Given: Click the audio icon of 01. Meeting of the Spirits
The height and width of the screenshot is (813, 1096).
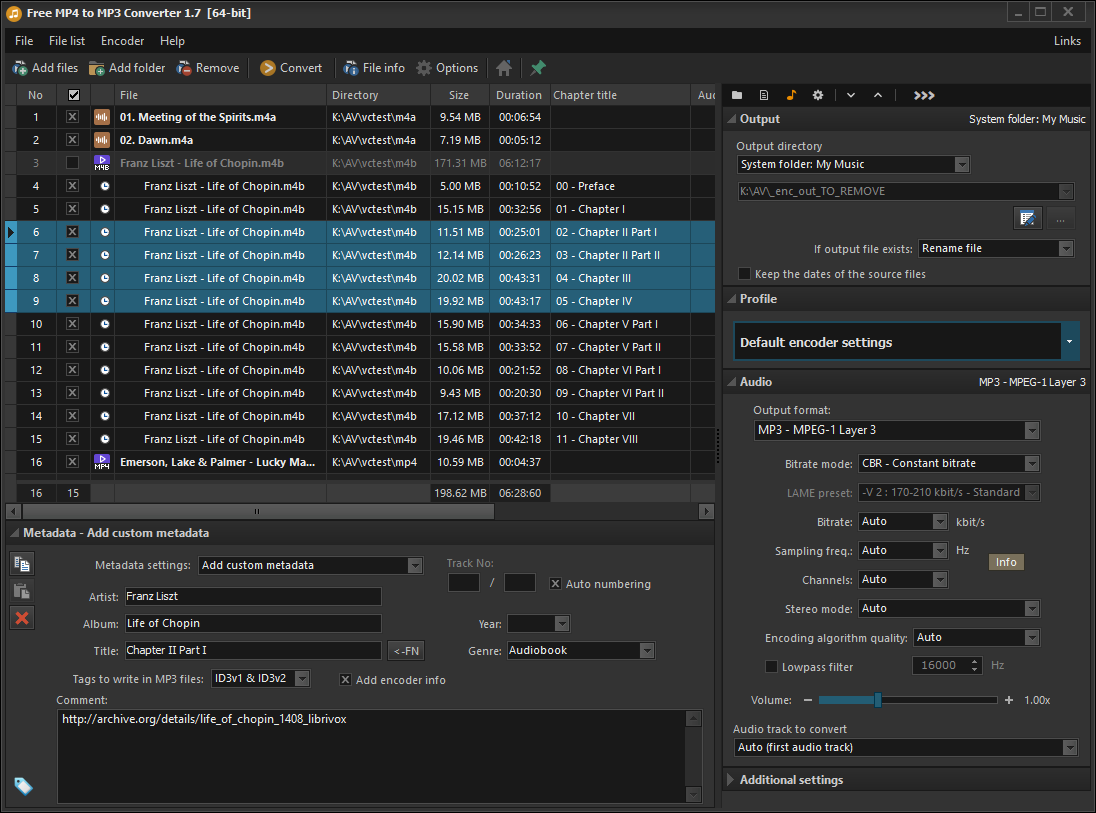Looking at the screenshot, I should click(x=102, y=117).
